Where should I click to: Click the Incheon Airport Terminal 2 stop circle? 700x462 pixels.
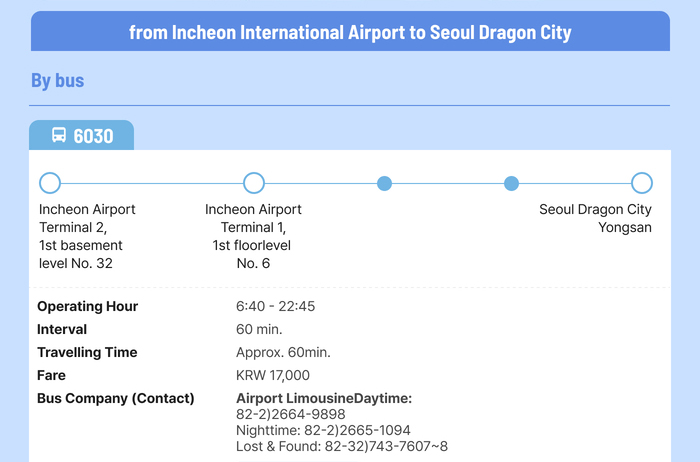(x=50, y=183)
